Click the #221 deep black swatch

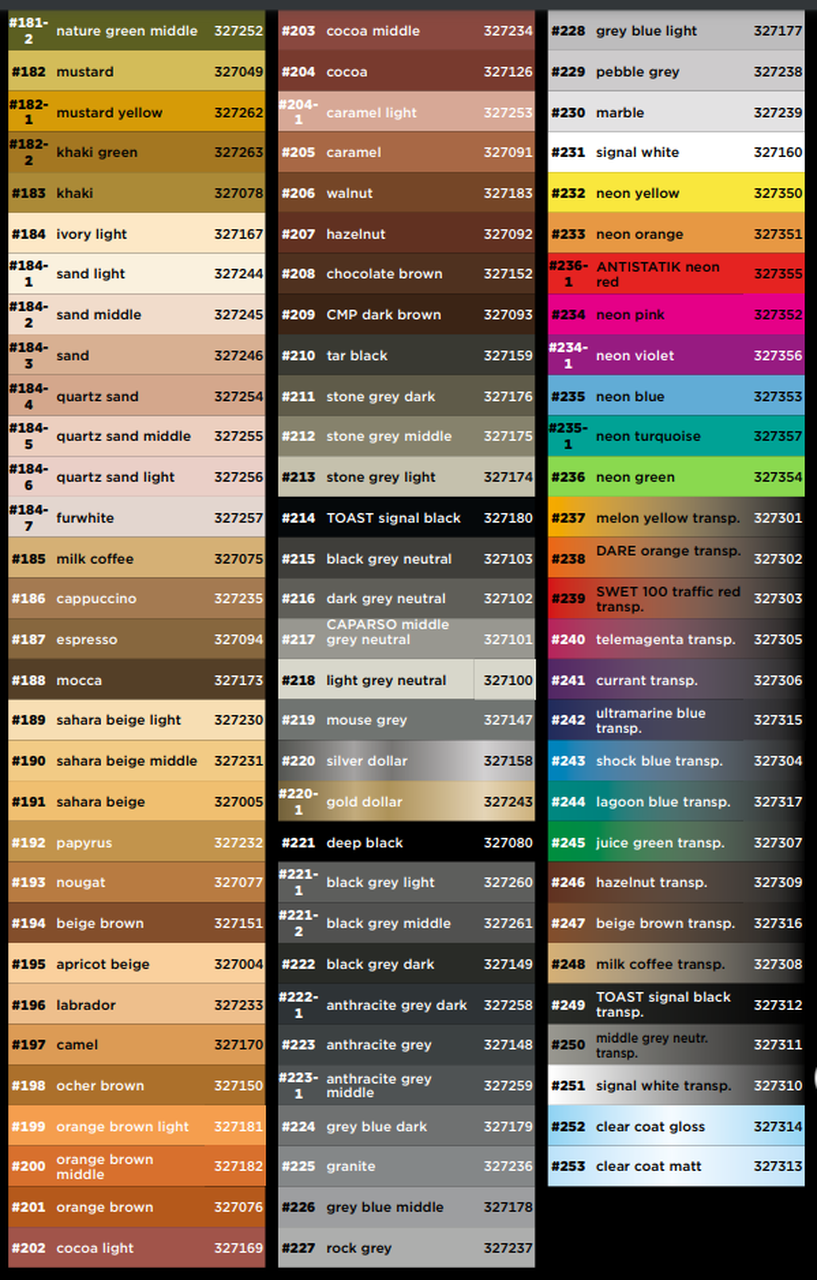pos(406,843)
